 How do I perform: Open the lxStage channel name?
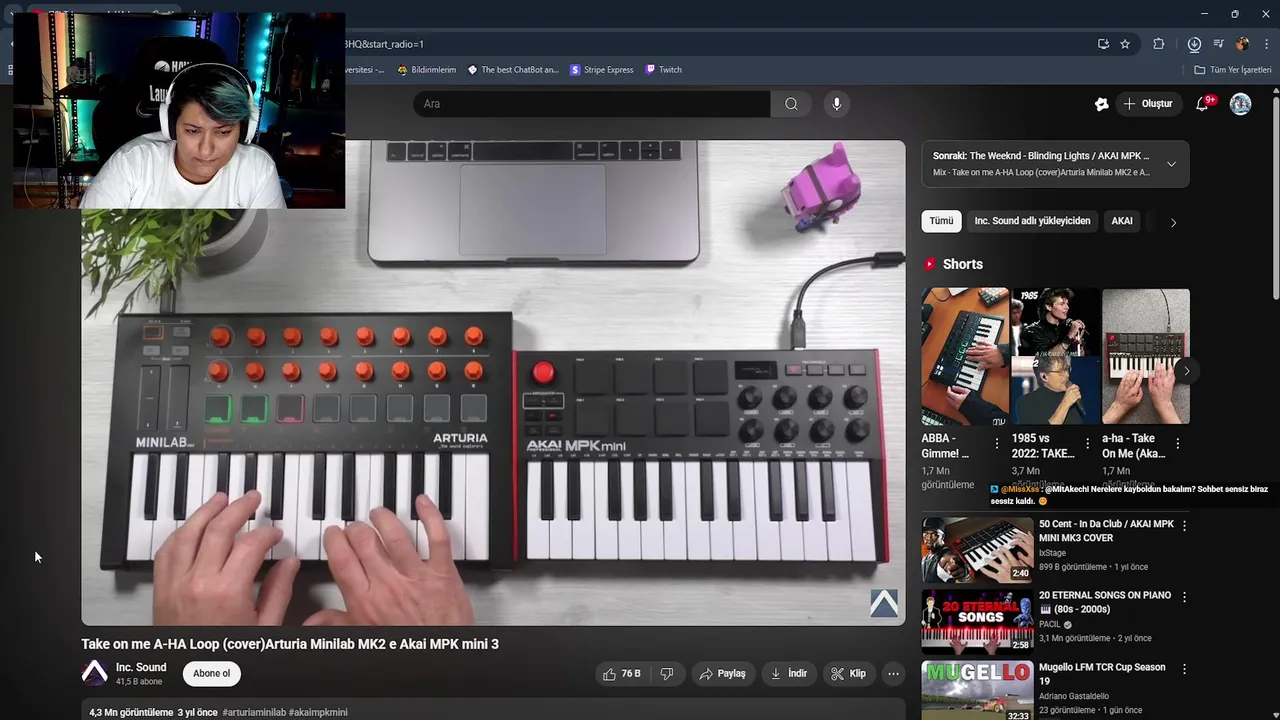(x=1052, y=553)
